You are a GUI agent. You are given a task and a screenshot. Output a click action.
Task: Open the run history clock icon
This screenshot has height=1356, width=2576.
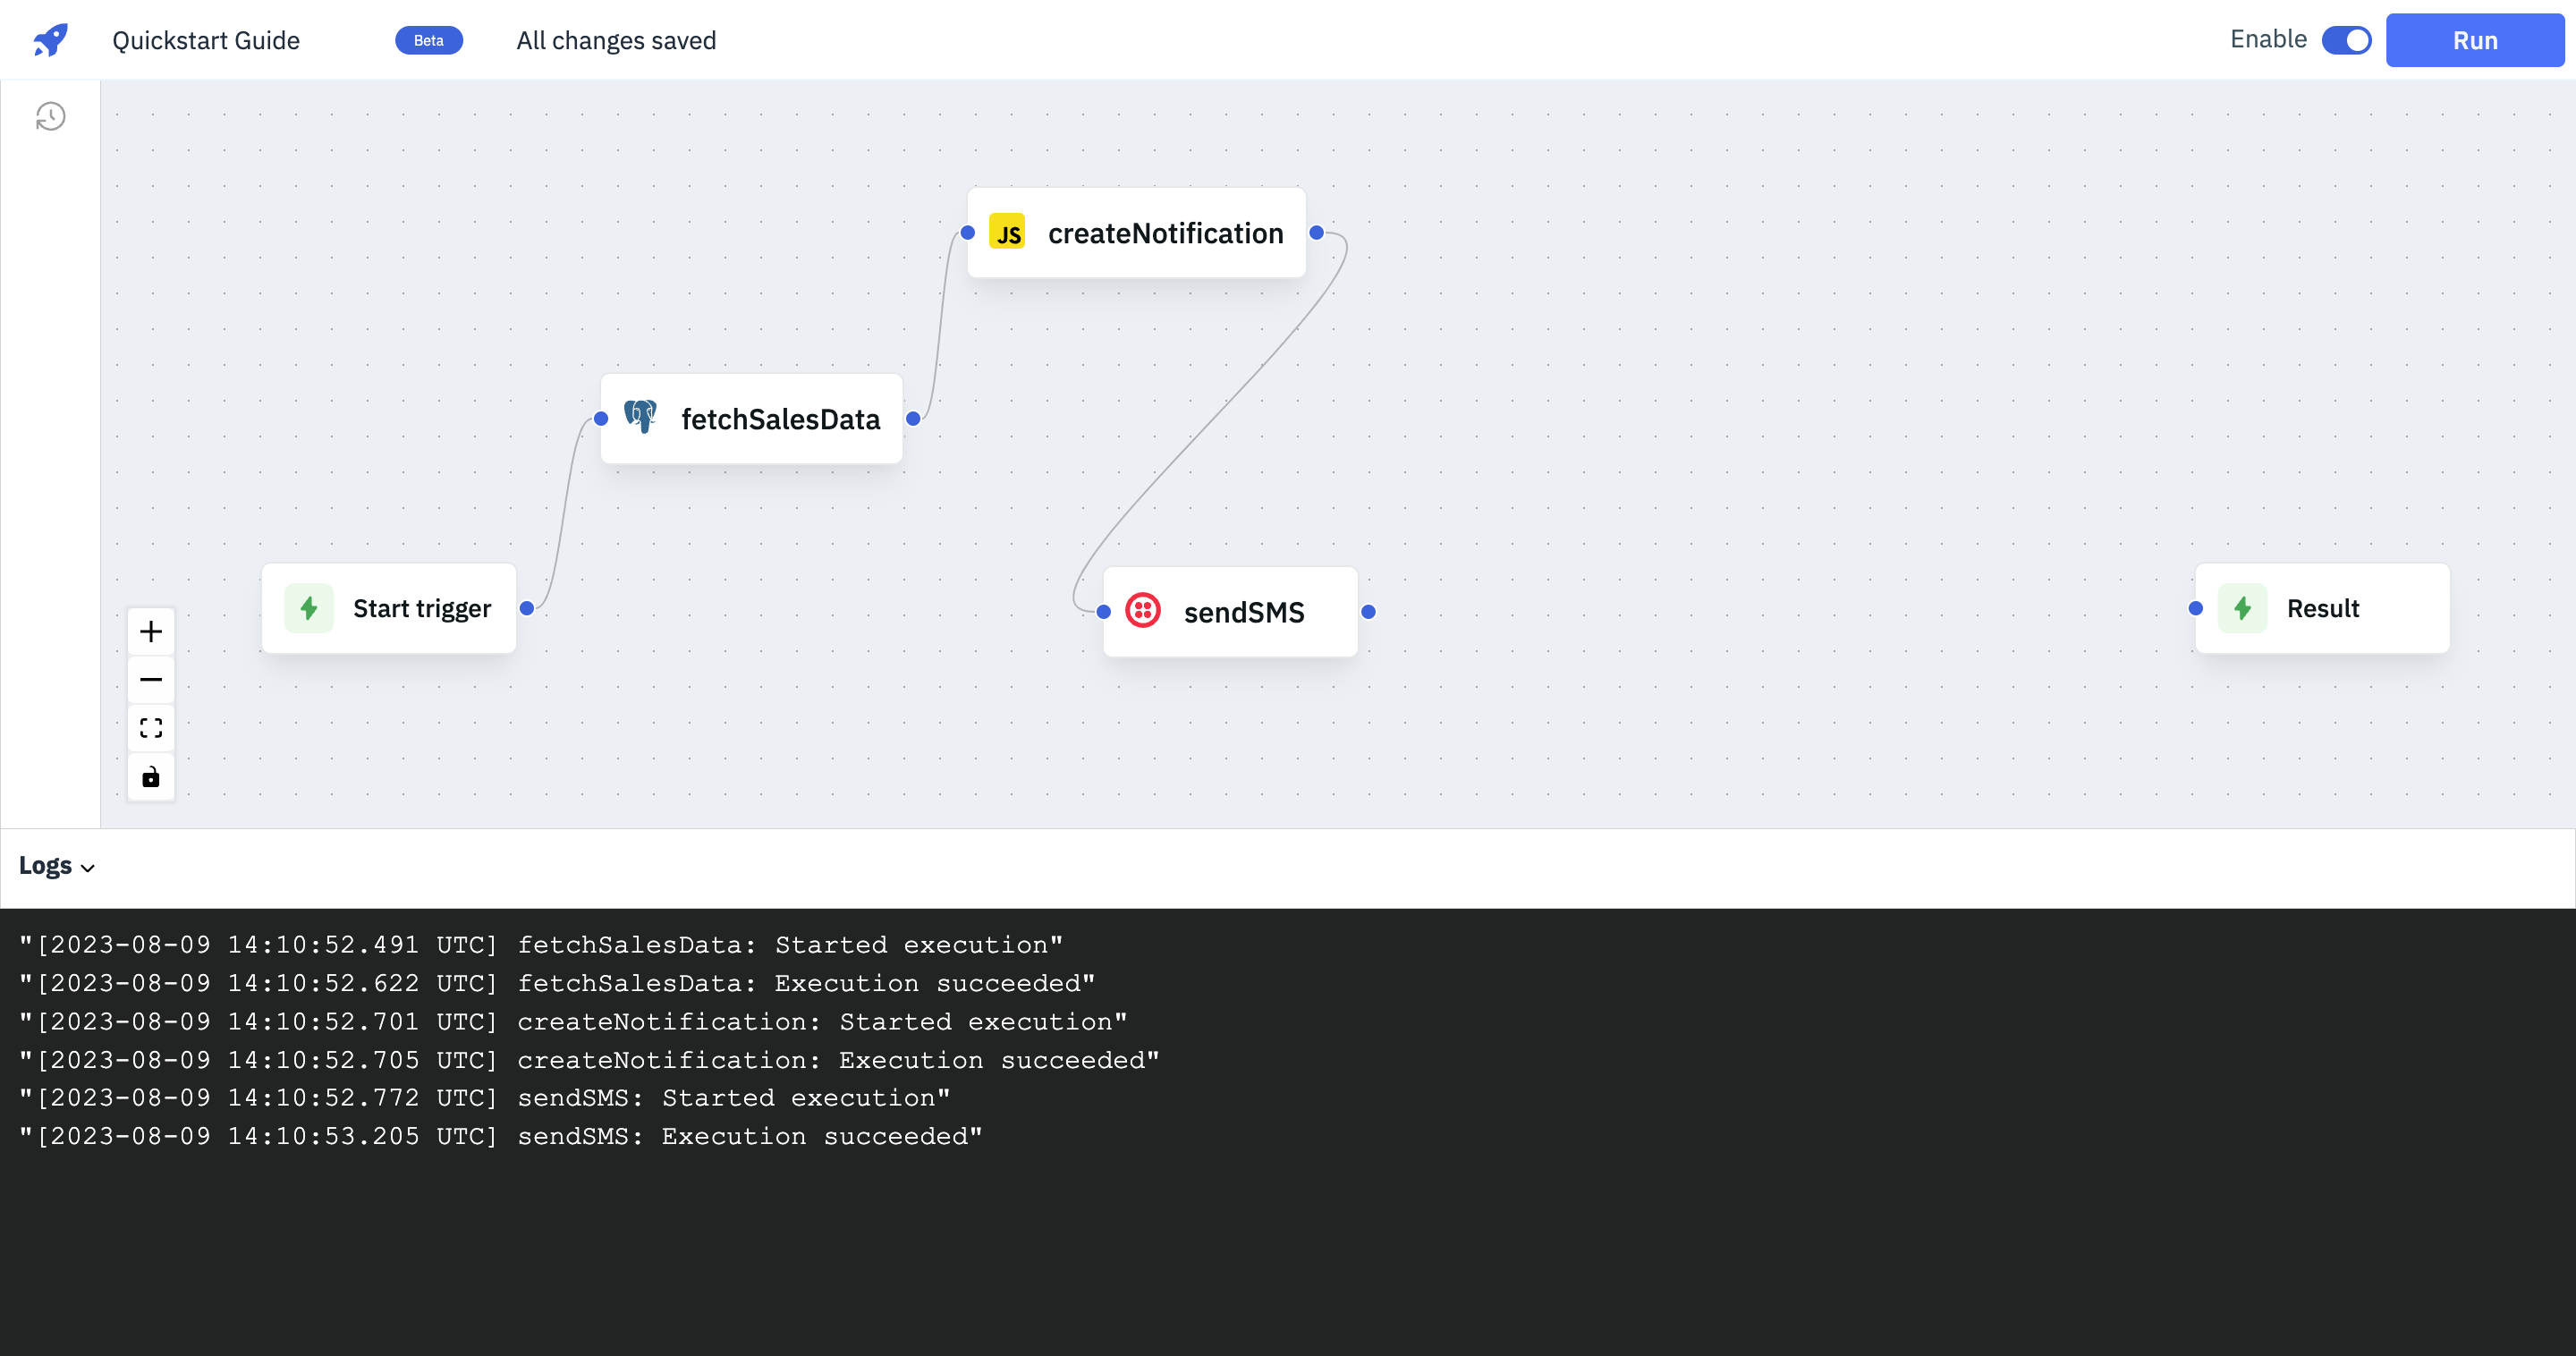50,116
